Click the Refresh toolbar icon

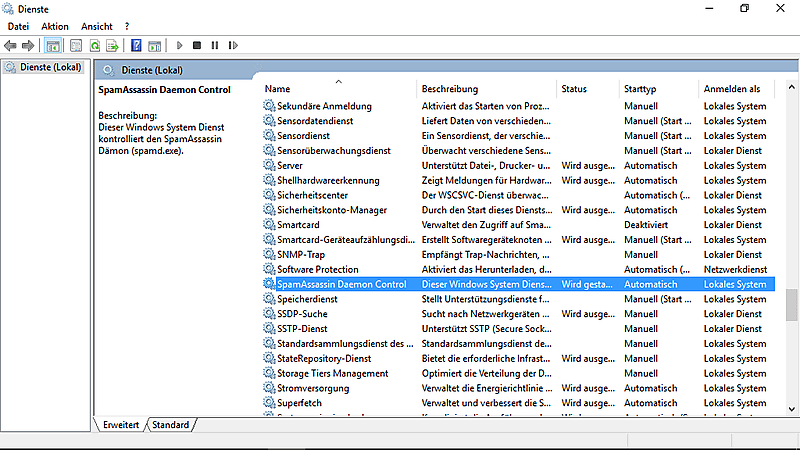click(95, 46)
